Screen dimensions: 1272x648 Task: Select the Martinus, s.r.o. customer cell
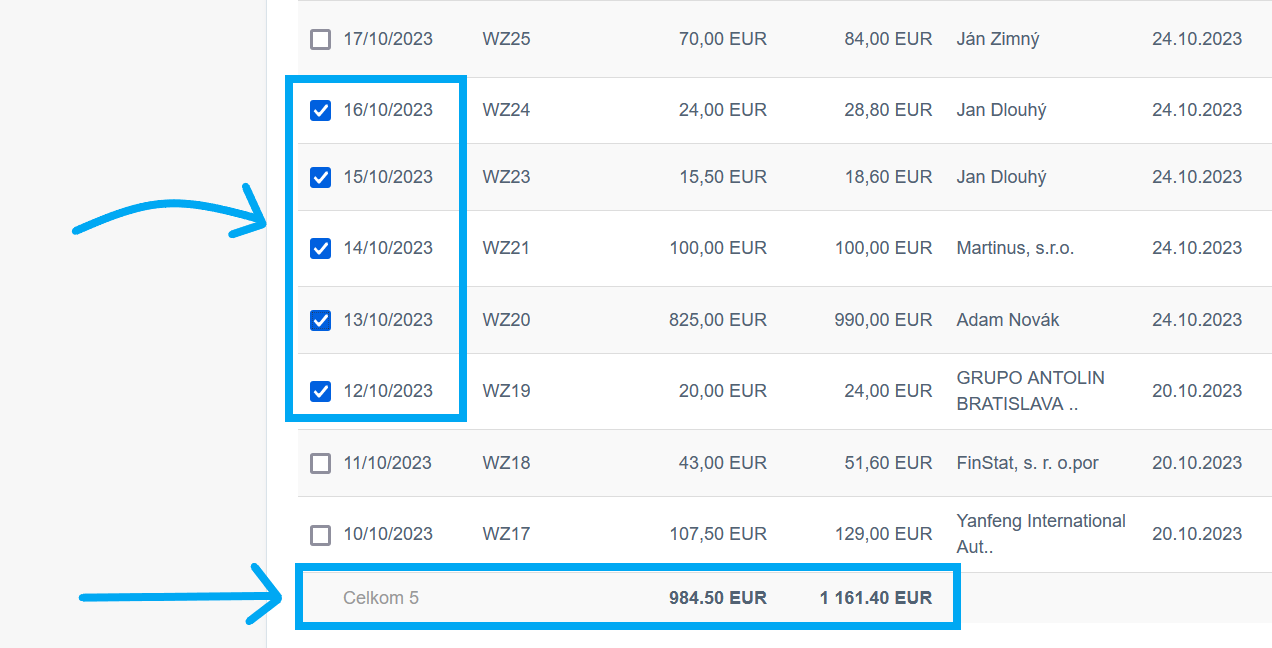(x=1015, y=248)
